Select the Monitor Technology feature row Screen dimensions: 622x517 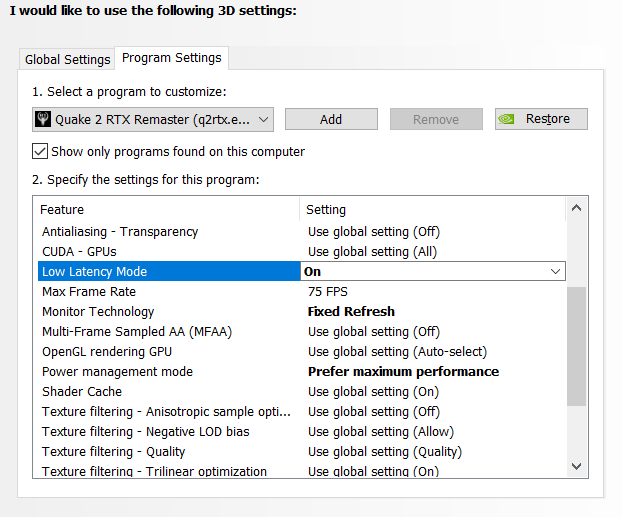point(98,312)
